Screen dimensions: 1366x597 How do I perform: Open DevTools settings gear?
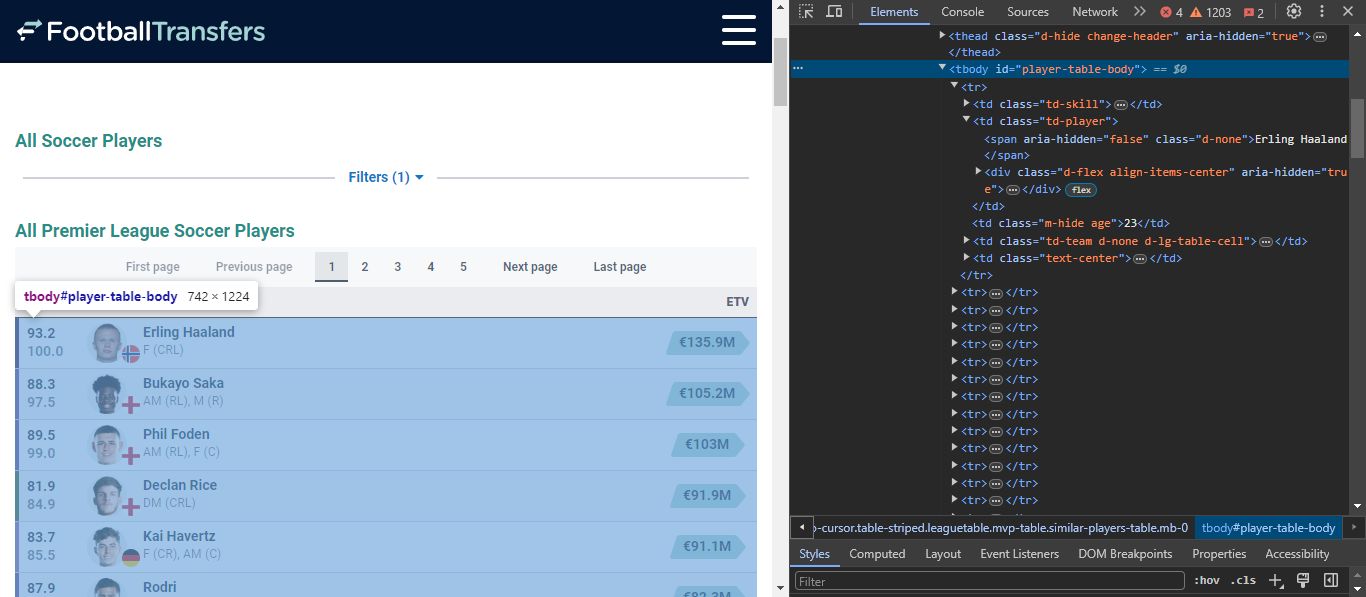tap(1294, 12)
